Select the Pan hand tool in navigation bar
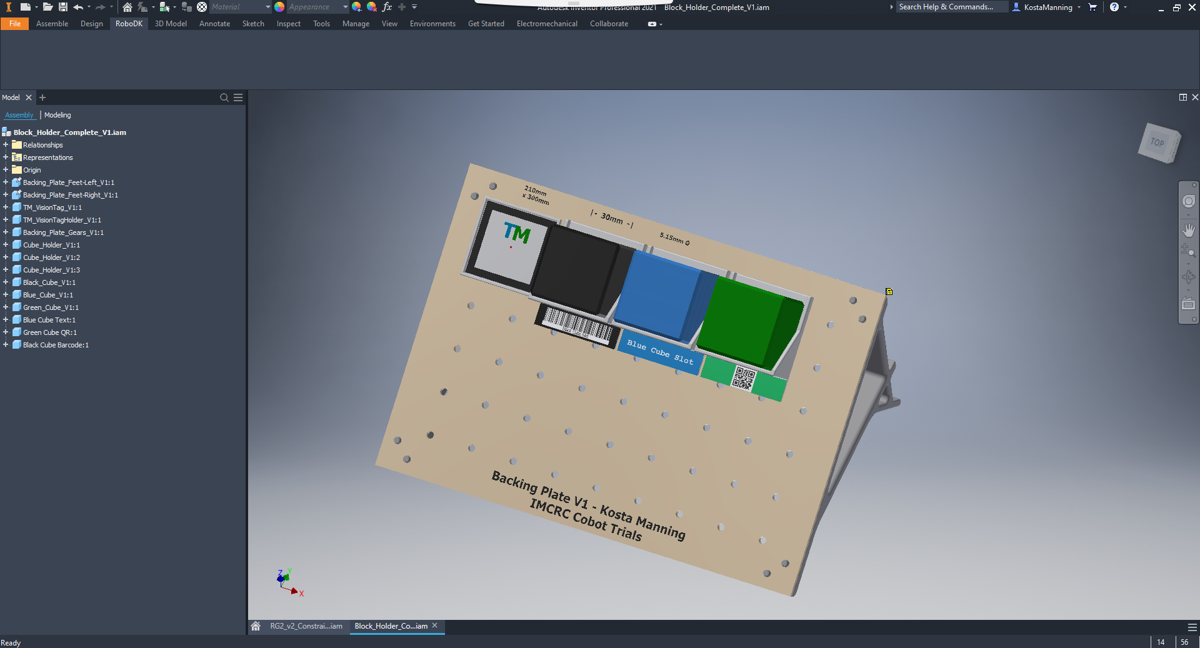Viewport: 1200px width, 648px height. 1188,230
